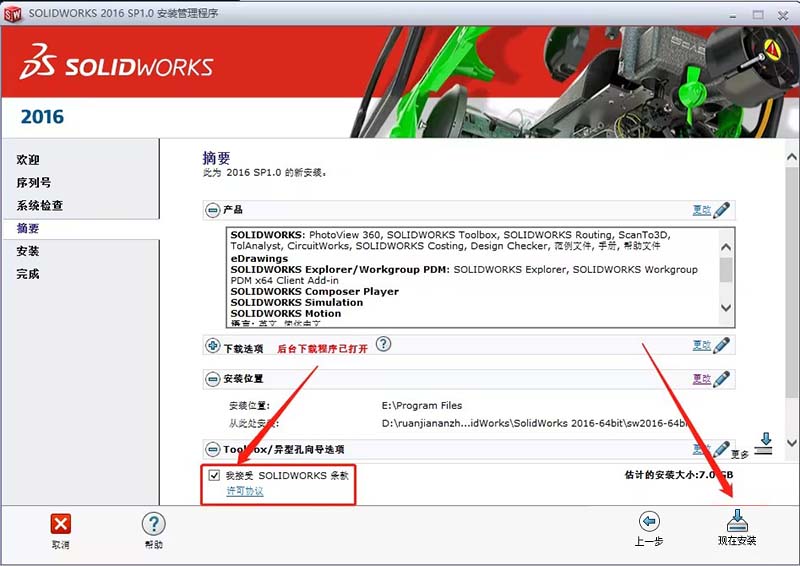The image size is (800, 566).
Task: Collapse the Toolbox/异型孔向导选项 section
Action: (212, 449)
